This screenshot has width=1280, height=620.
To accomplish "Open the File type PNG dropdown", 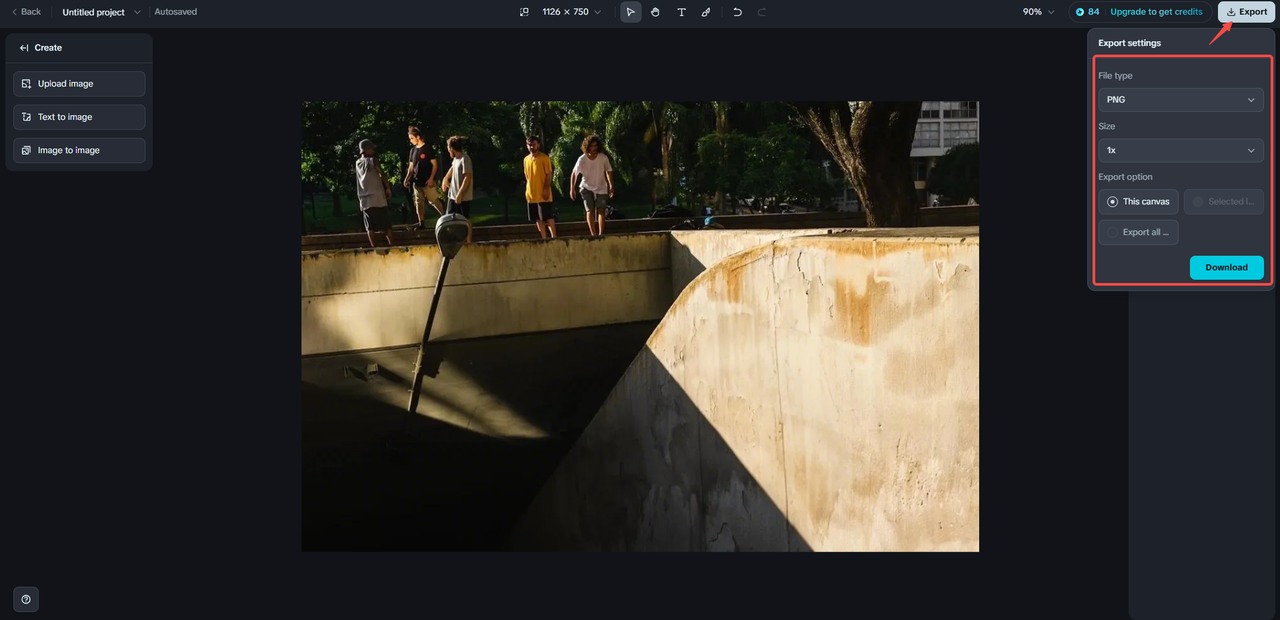I will [1180, 100].
